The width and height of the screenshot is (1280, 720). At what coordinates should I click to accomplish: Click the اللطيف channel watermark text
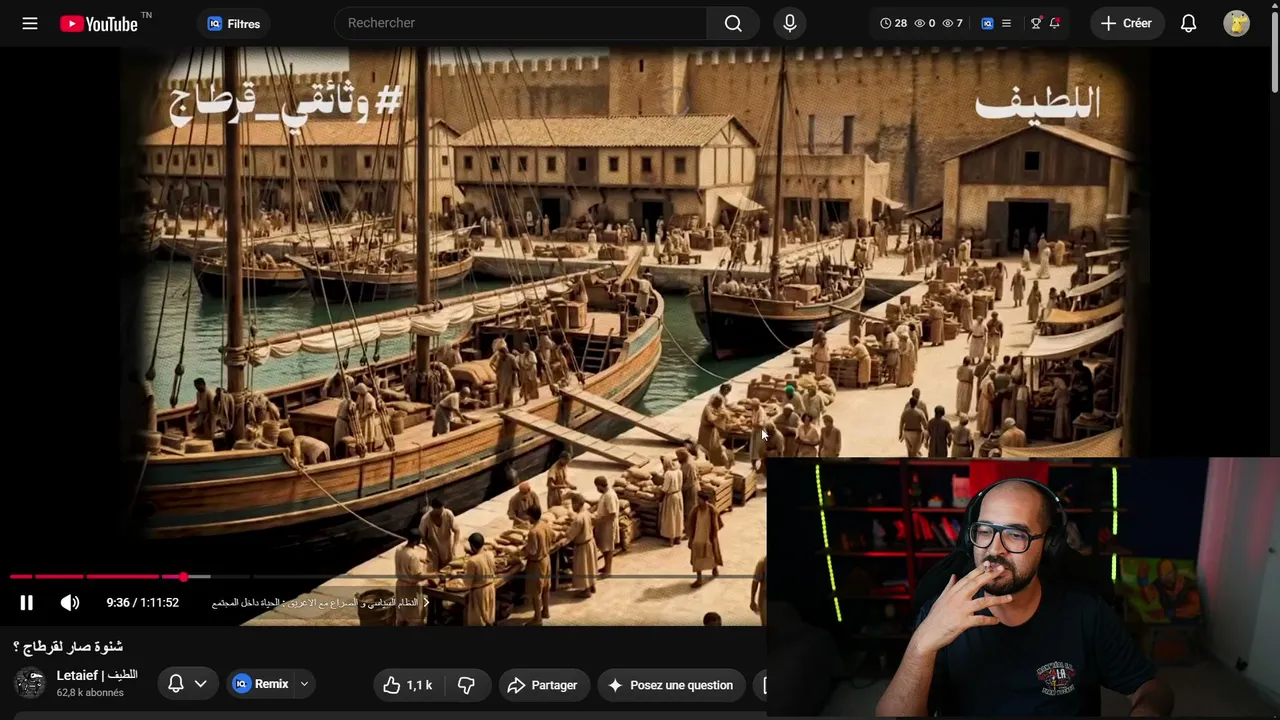(1037, 103)
